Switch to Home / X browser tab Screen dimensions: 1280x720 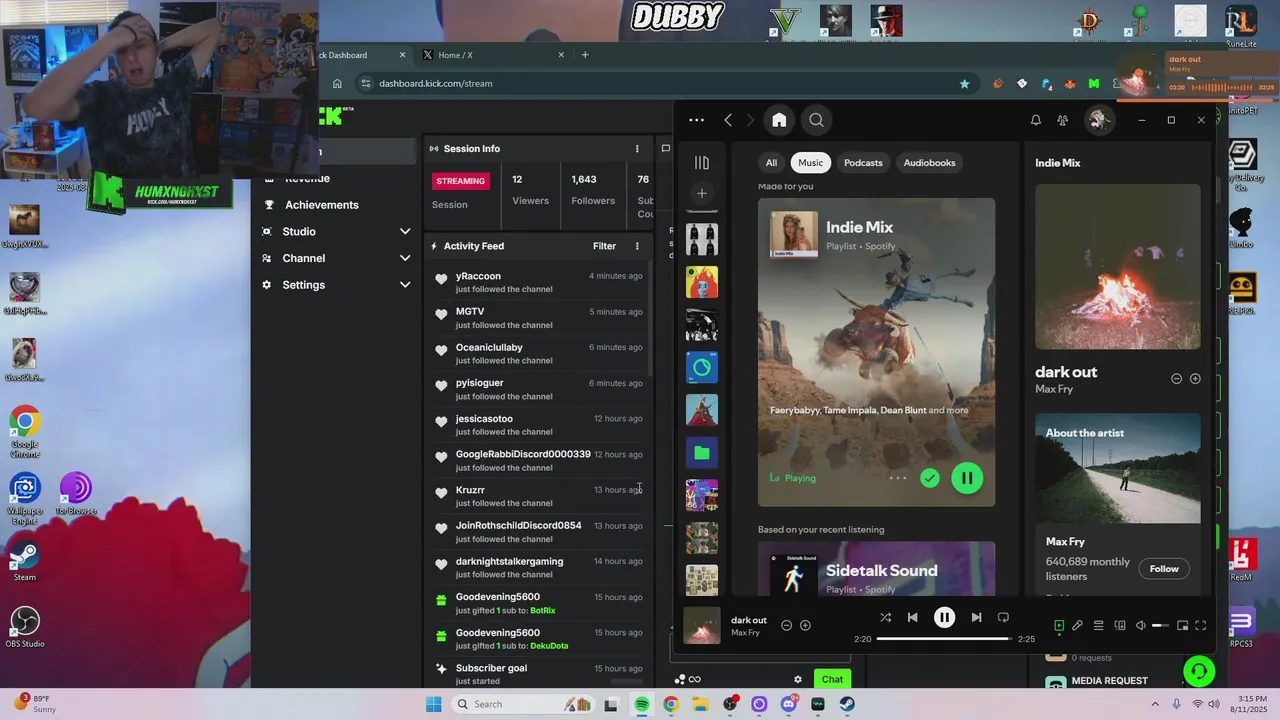(x=489, y=55)
